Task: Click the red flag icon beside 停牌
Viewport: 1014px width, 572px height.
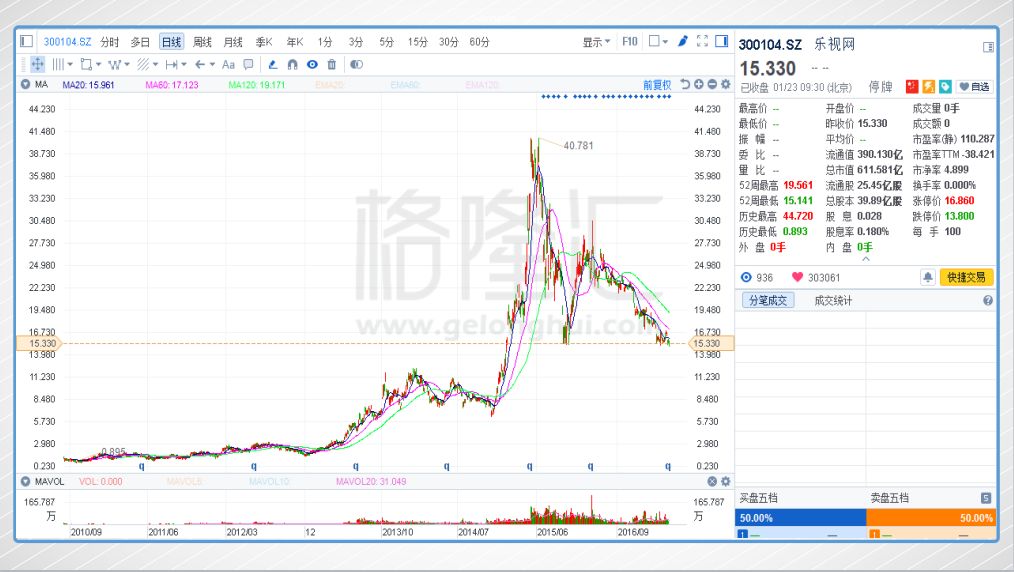Action: pos(912,87)
